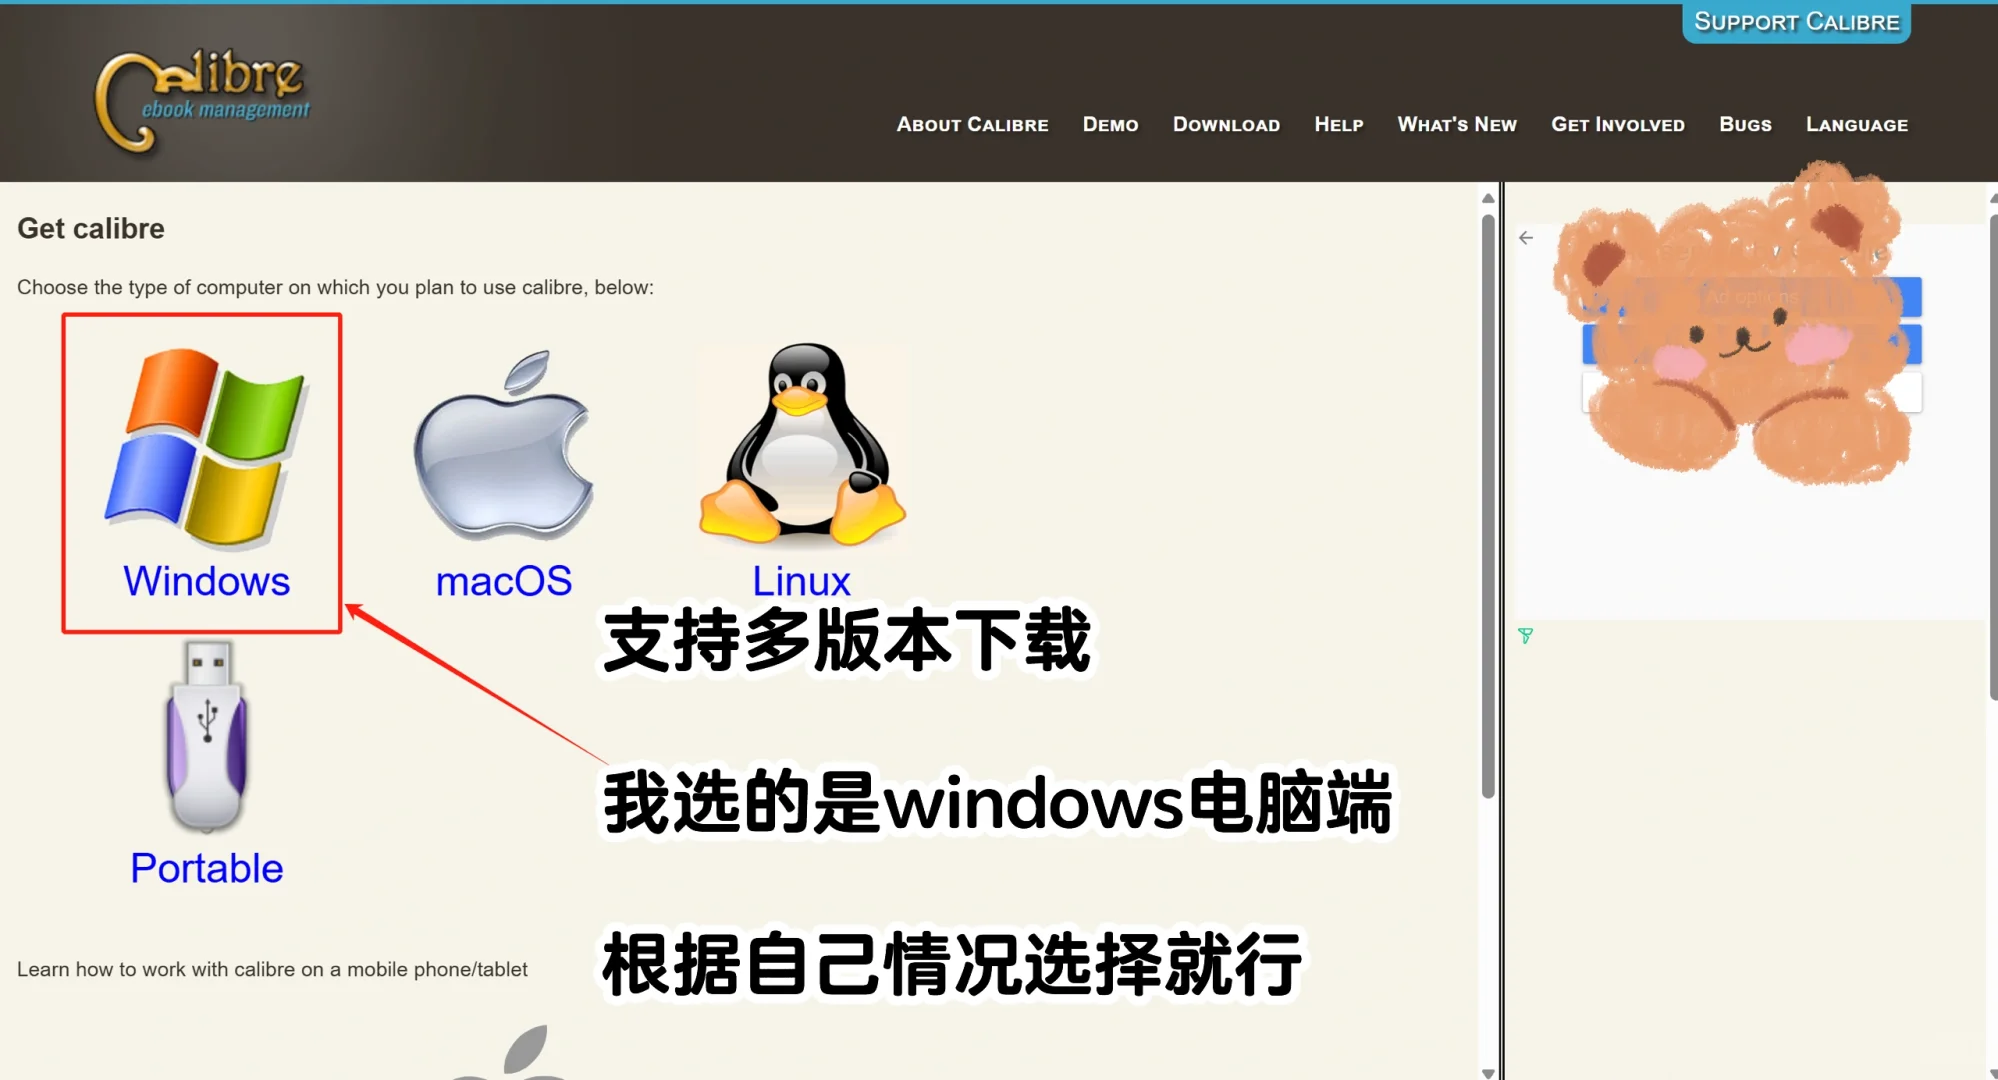
Task: Click 'Learn how to work with calibre on a mobile phone/tablet'
Action: coord(272,969)
